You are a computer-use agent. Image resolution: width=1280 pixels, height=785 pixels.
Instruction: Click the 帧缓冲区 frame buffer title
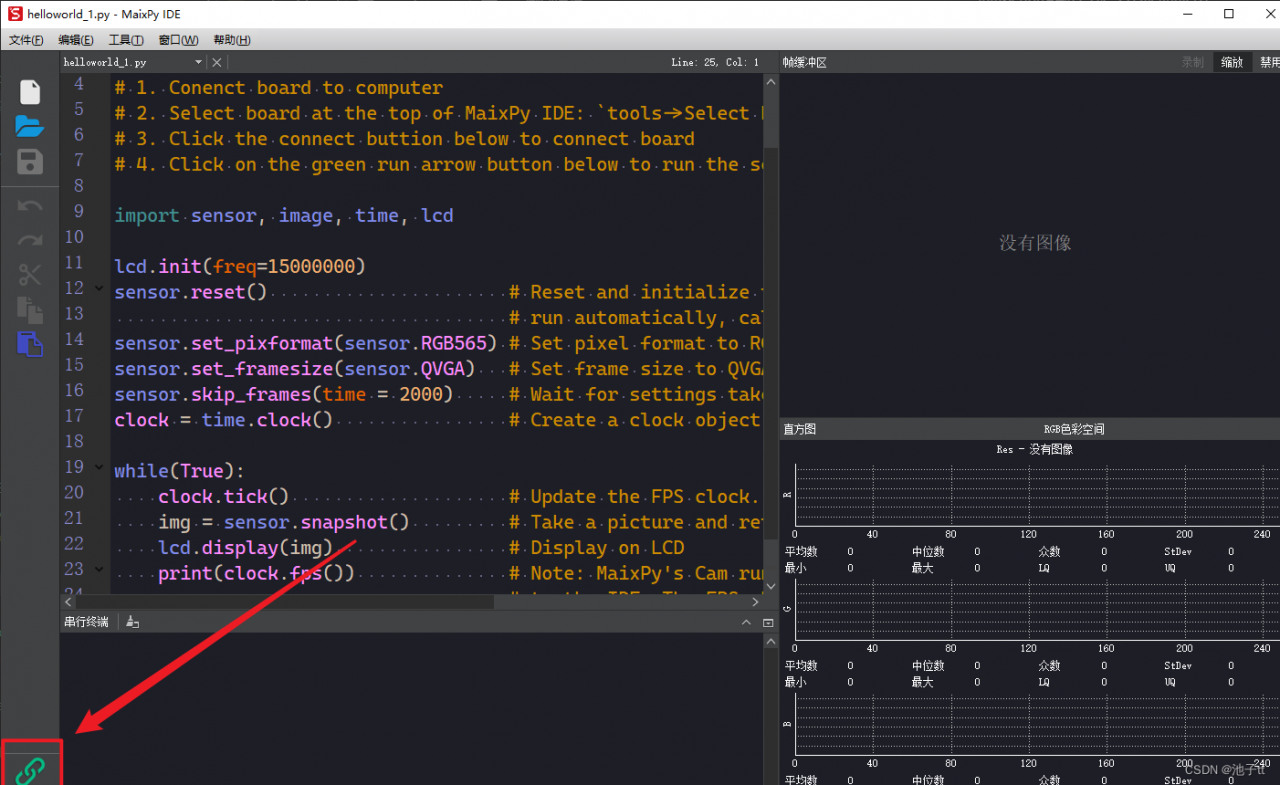coord(805,62)
